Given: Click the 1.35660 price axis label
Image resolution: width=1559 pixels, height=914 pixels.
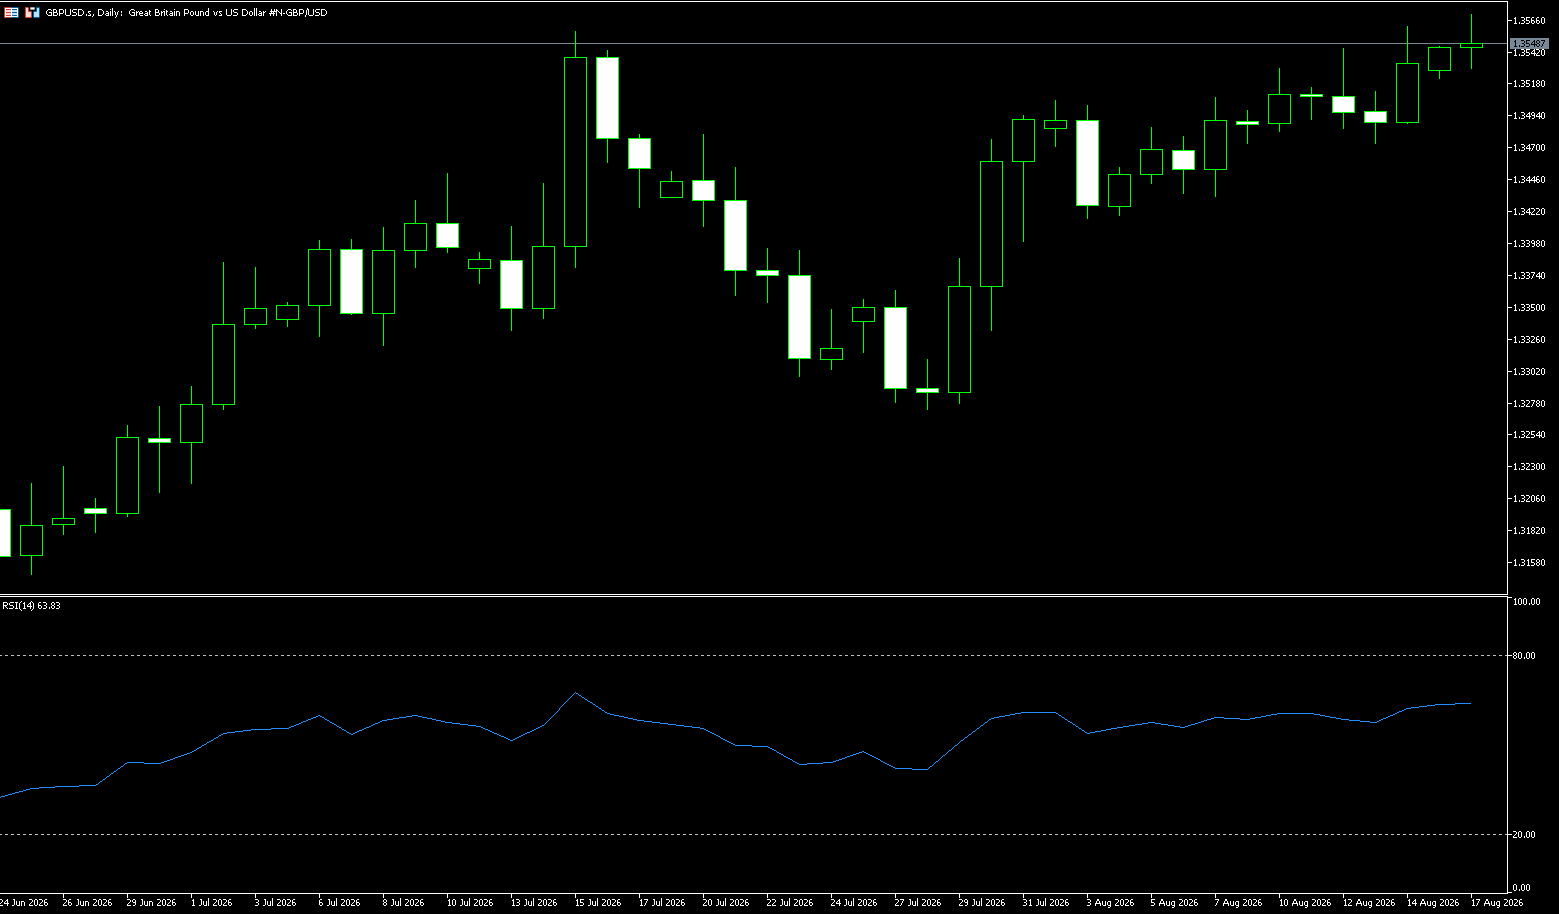Looking at the screenshot, I should pyautogui.click(x=1530, y=20).
